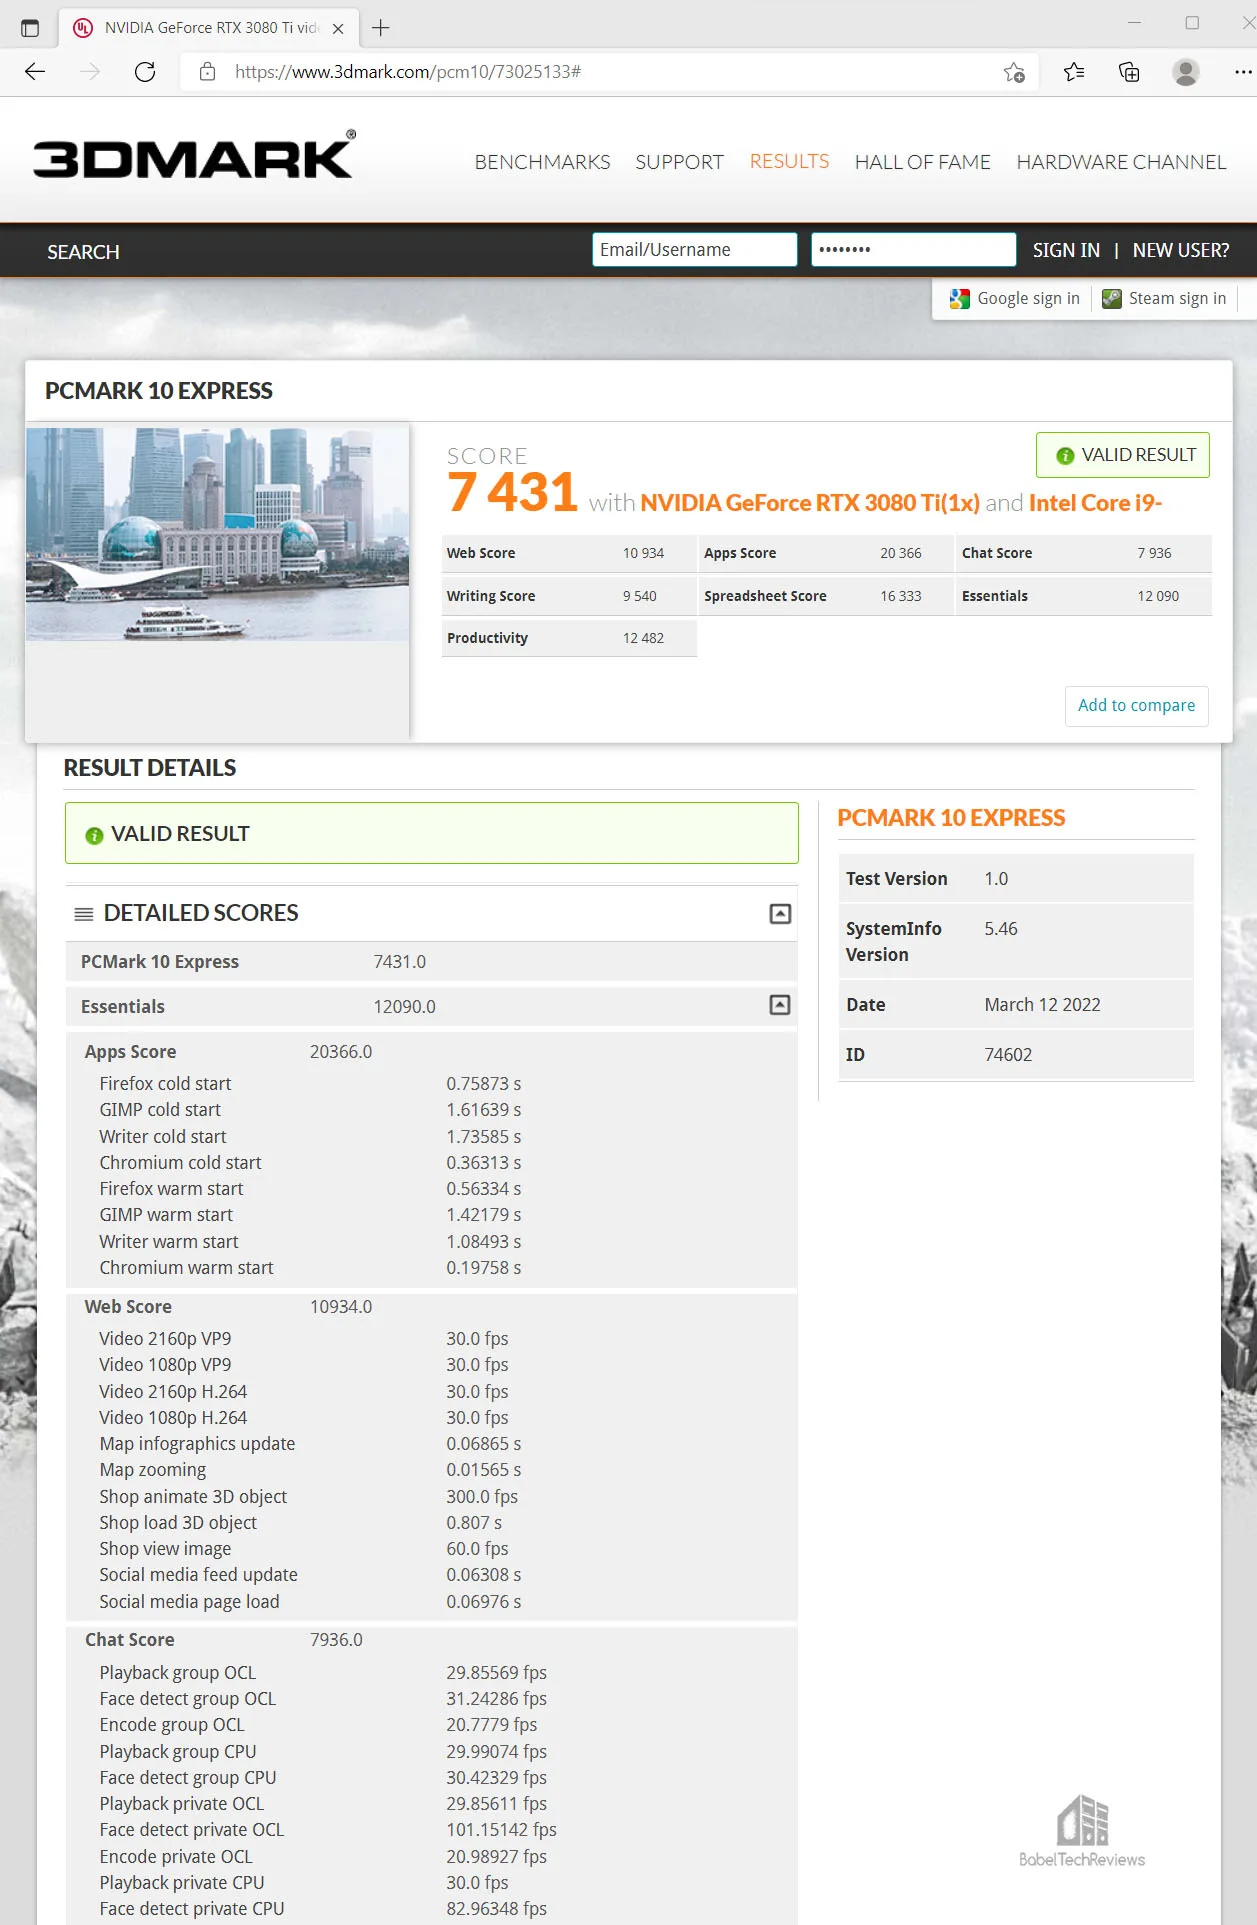Image resolution: width=1257 pixels, height=1925 pixels.
Task: Click the Apps Score summary cell
Action: point(825,553)
